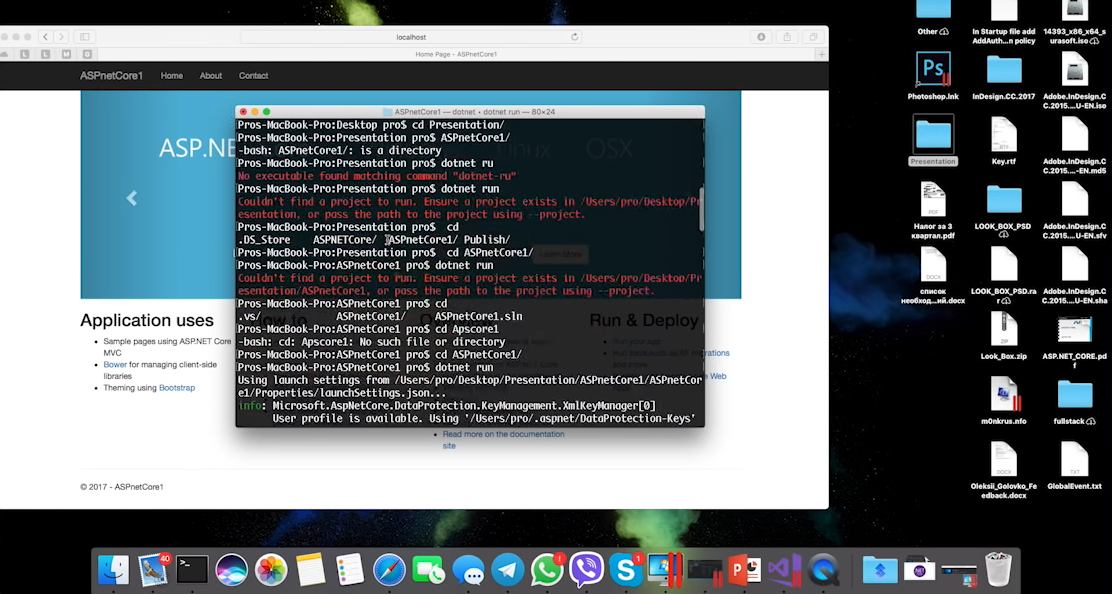Open the Home nav item
The image size is (1112, 594).
pos(172,76)
